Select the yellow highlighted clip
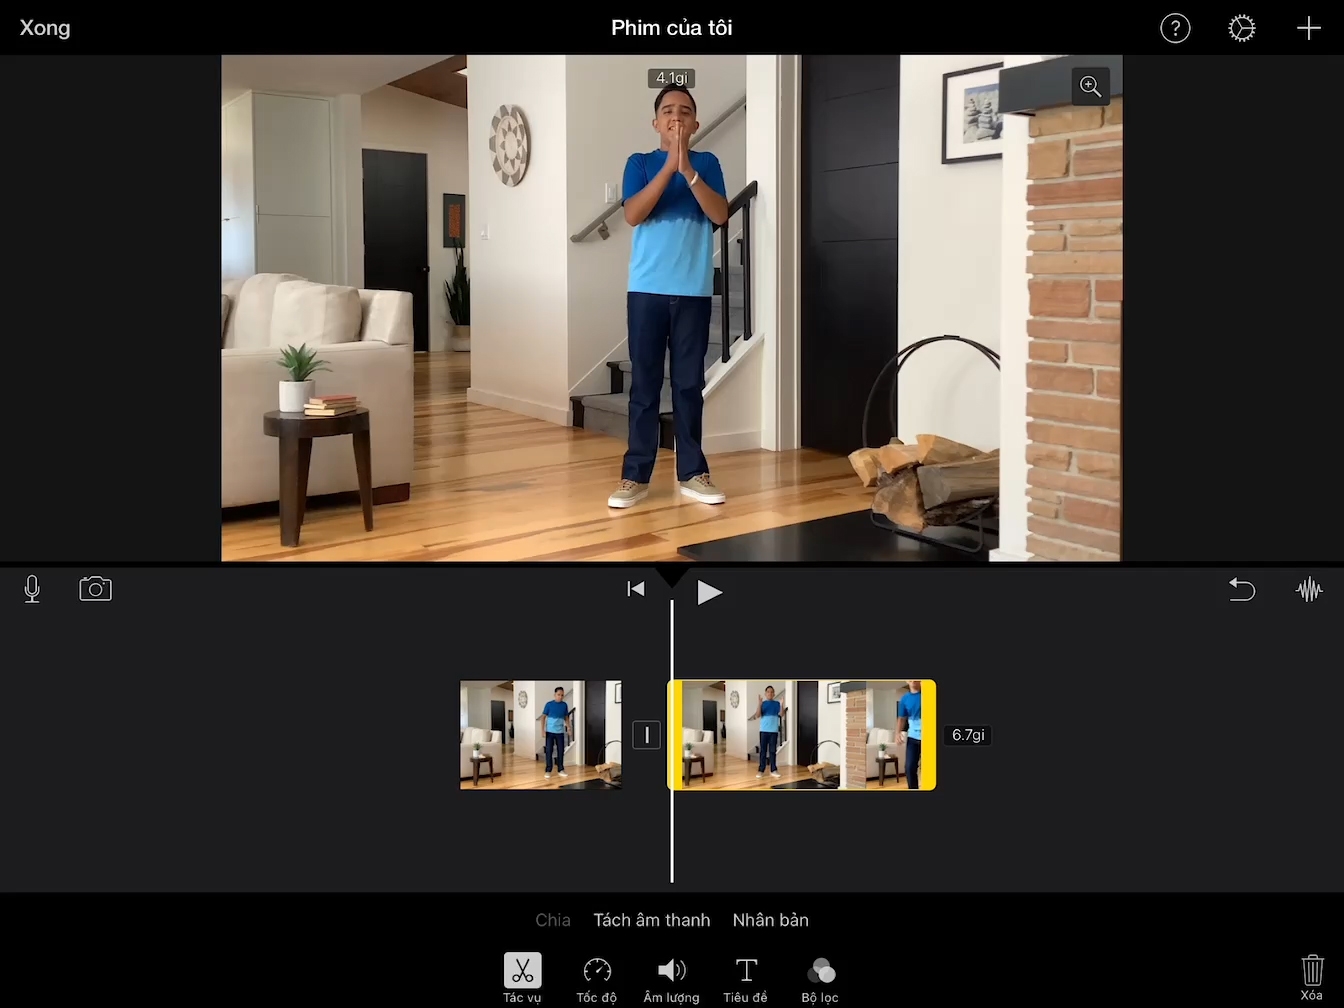 [802, 735]
